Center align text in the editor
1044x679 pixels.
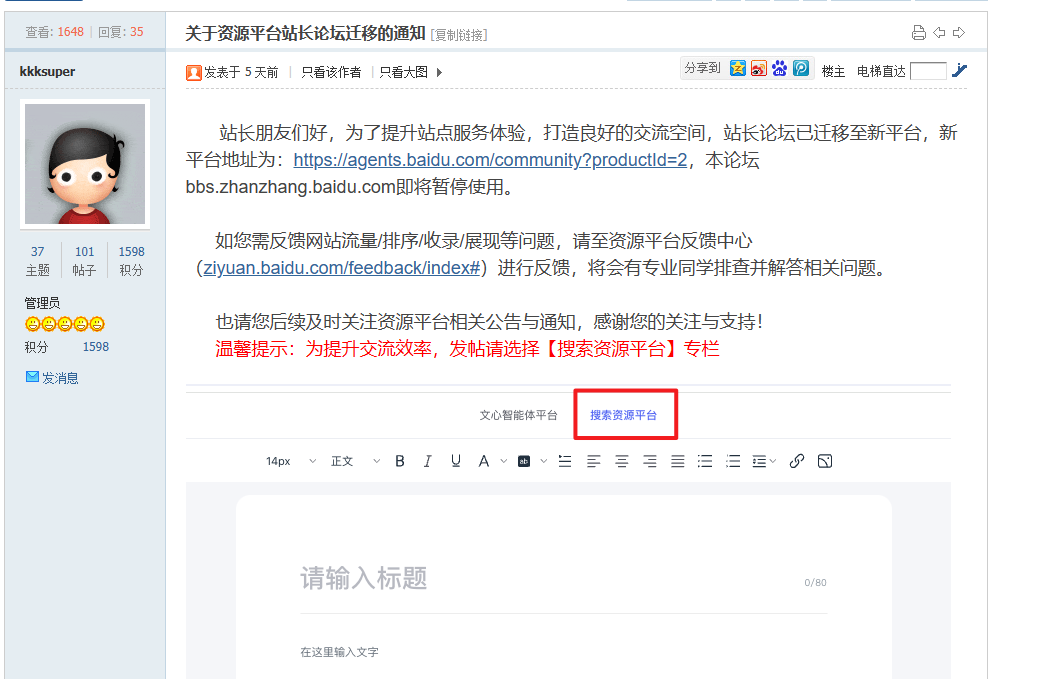click(621, 461)
